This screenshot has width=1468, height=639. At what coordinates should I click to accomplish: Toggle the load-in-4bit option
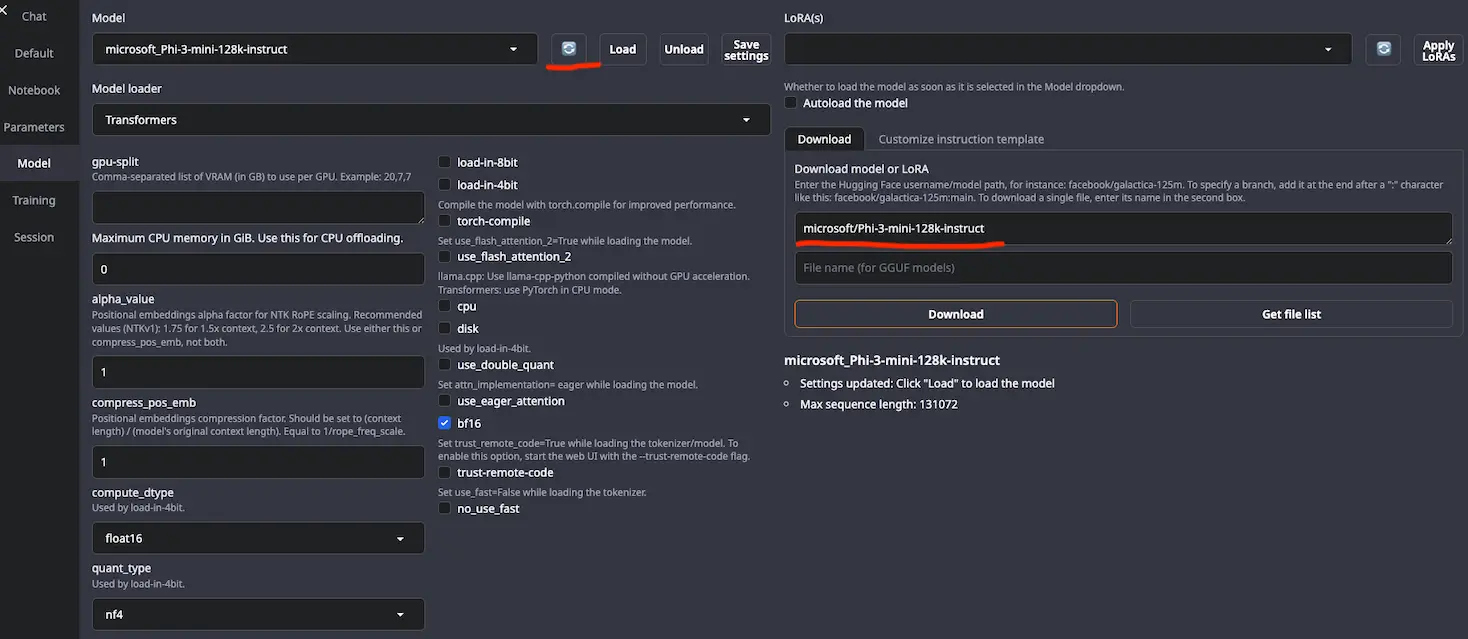pyautogui.click(x=445, y=185)
